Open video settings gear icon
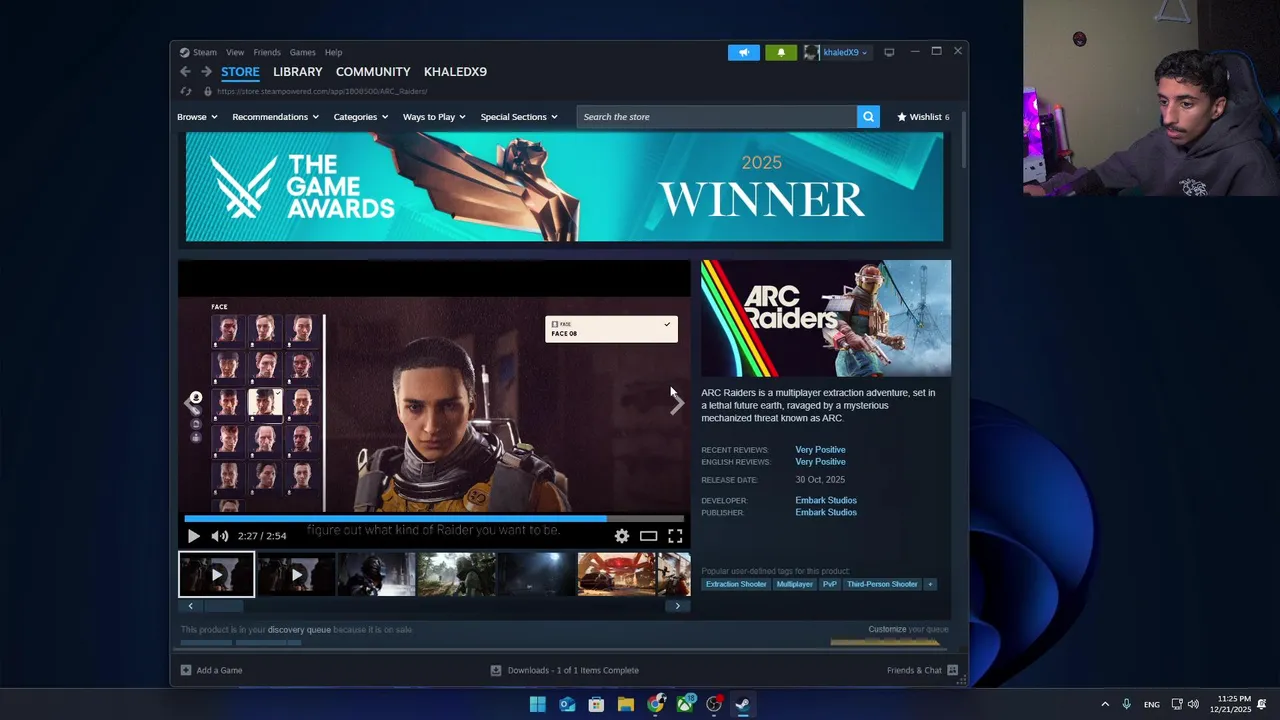This screenshot has width=1280, height=720. (622, 536)
